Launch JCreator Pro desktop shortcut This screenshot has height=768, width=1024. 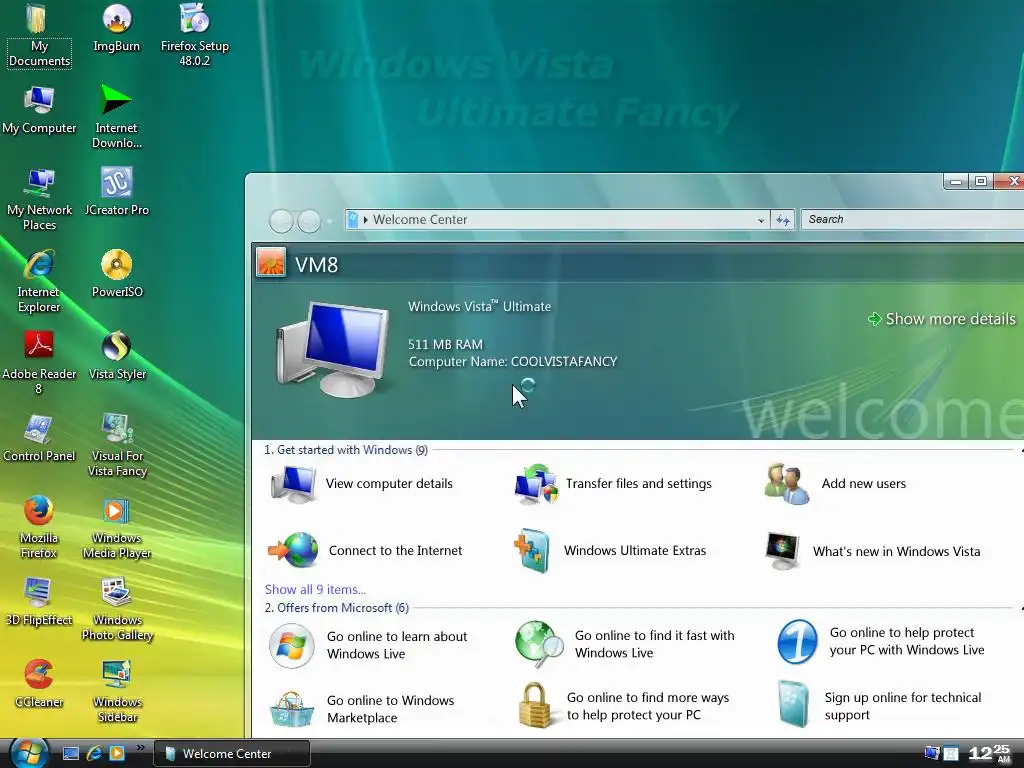[116, 192]
